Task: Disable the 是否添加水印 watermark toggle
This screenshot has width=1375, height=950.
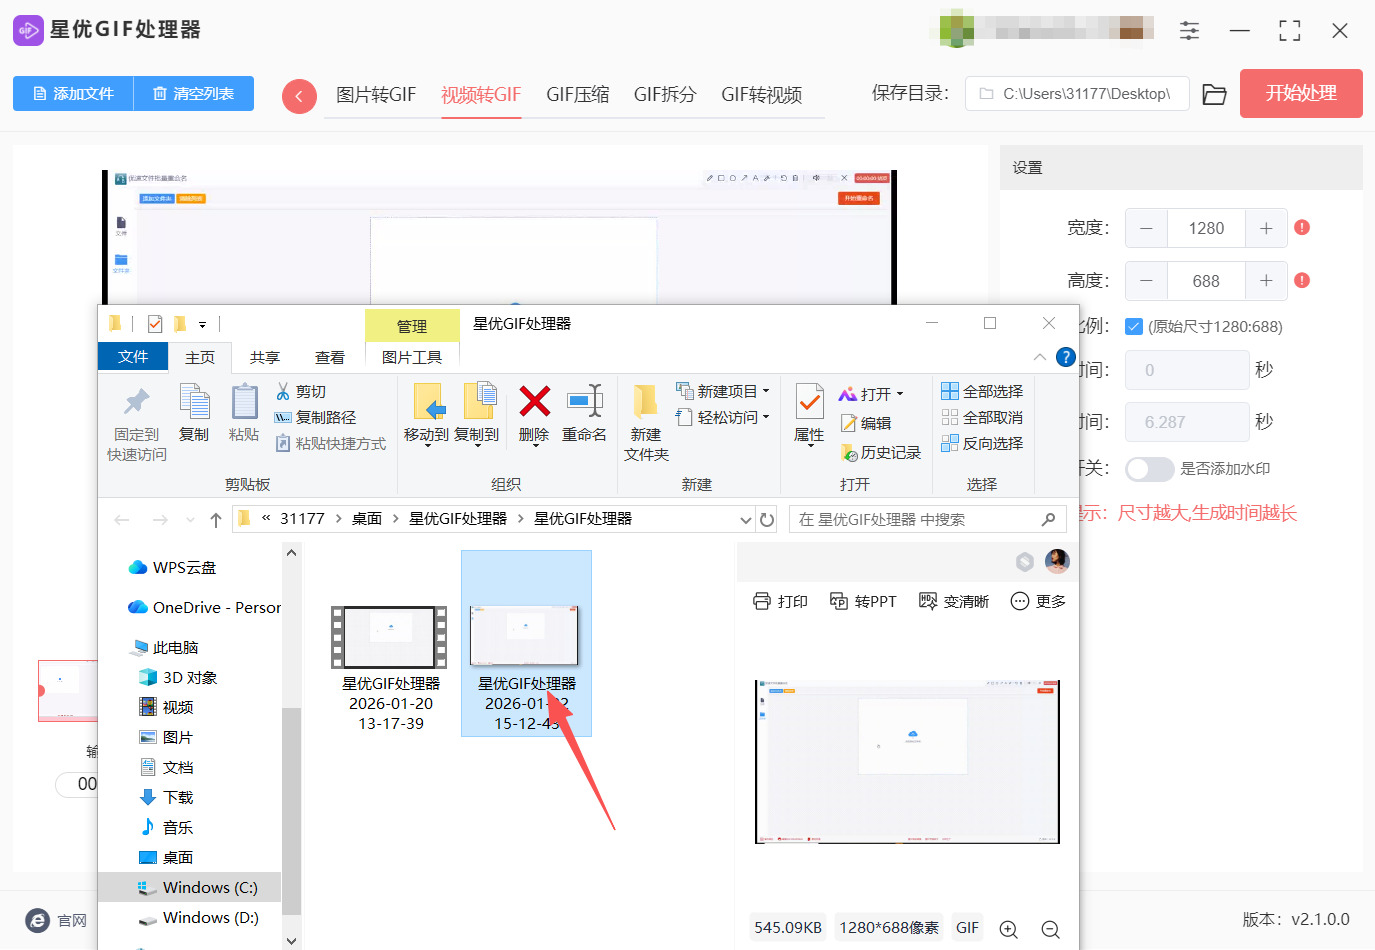Action: coord(1149,469)
